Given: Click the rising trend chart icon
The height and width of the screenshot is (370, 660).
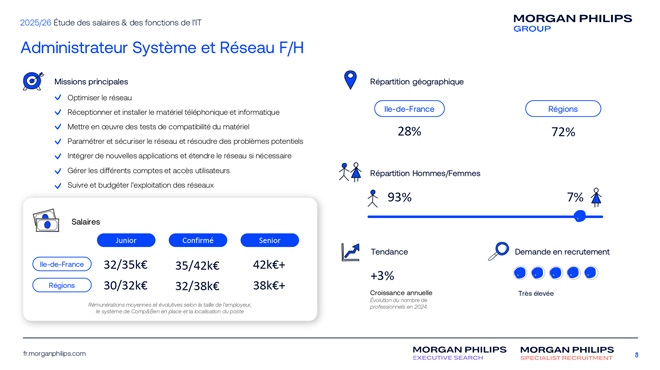Looking at the screenshot, I should [351, 252].
